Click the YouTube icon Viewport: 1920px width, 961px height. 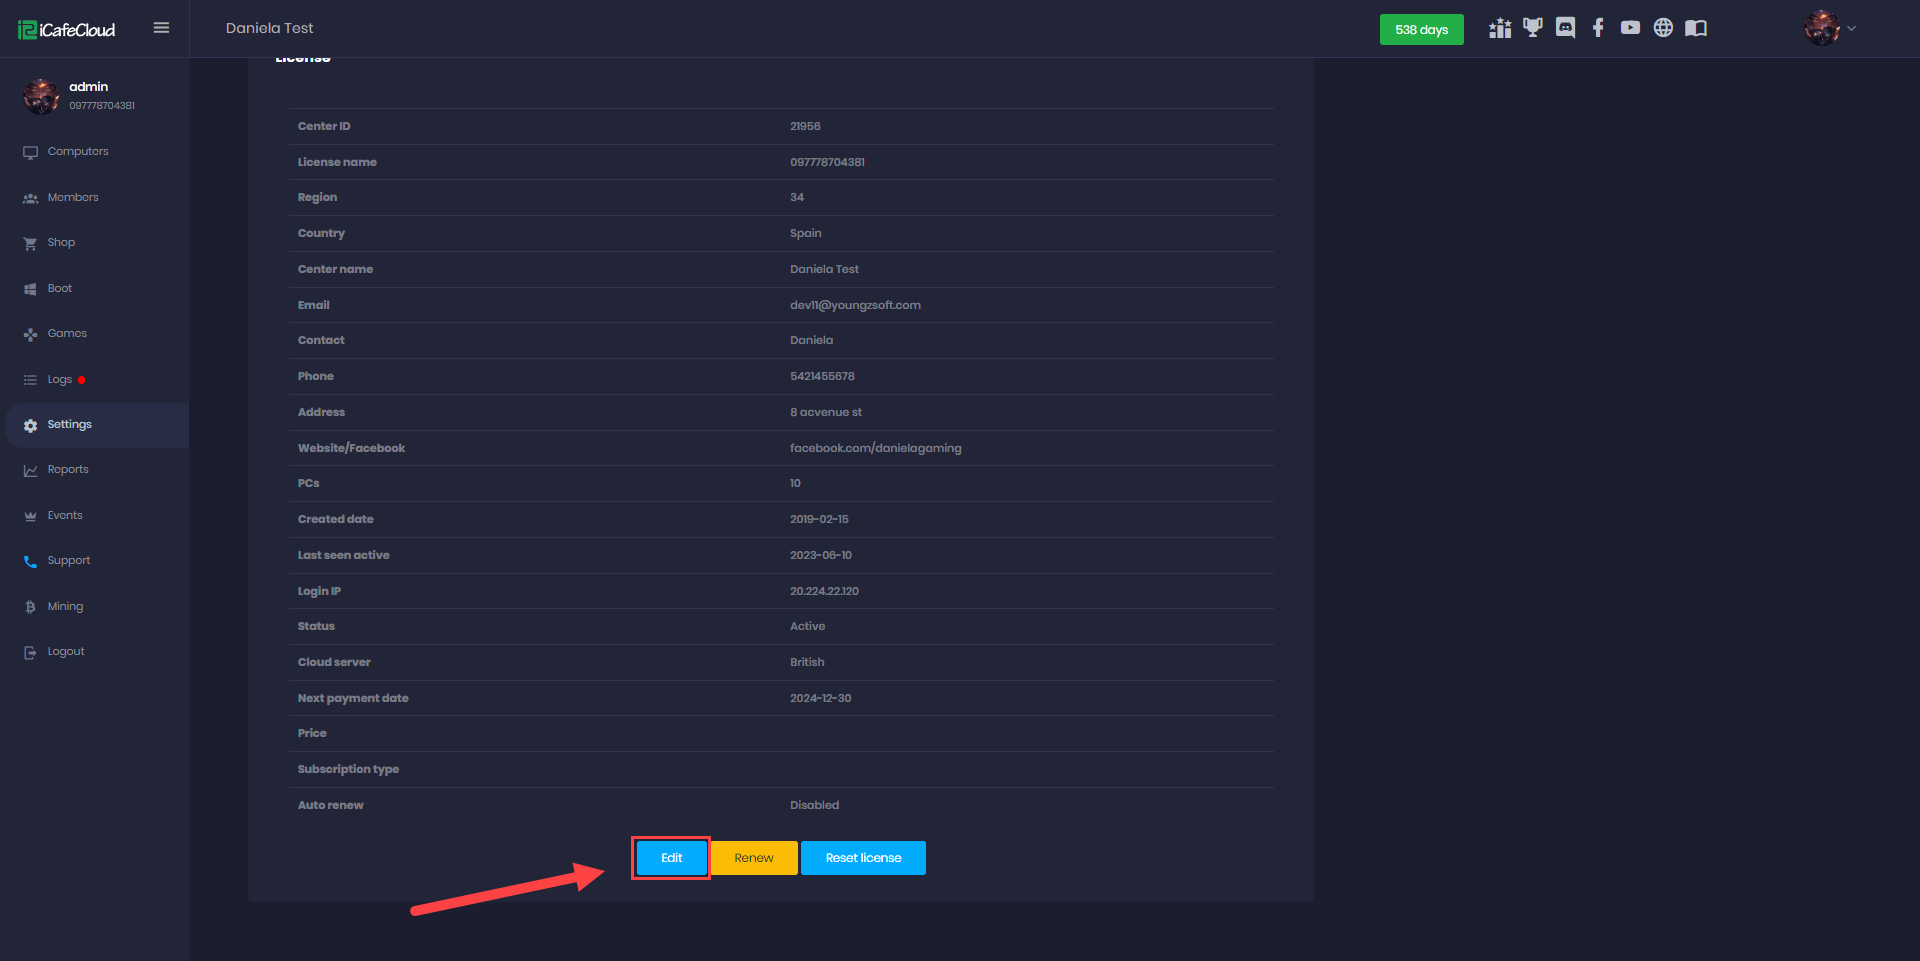click(1630, 28)
